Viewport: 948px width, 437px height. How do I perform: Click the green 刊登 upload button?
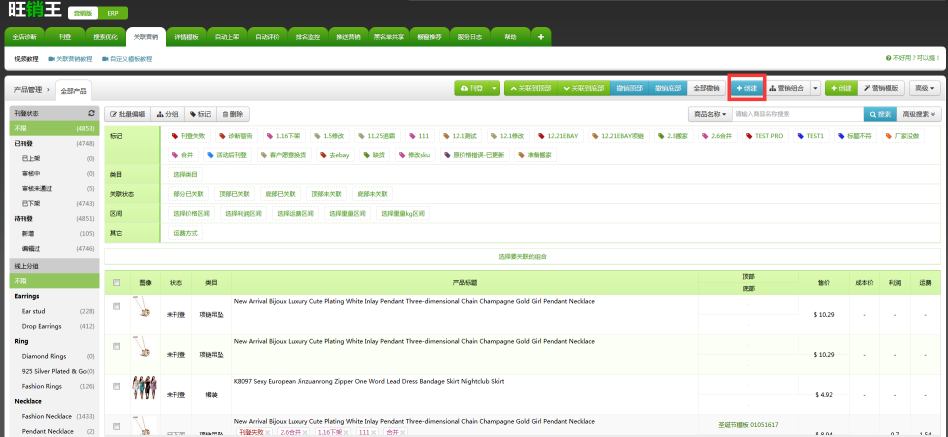point(472,88)
